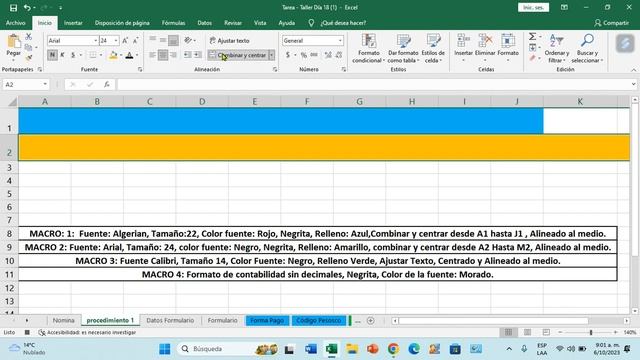Apply the thousands separator style icon
Viewport: 640px width, 360px height.
(x=314, y=55)
